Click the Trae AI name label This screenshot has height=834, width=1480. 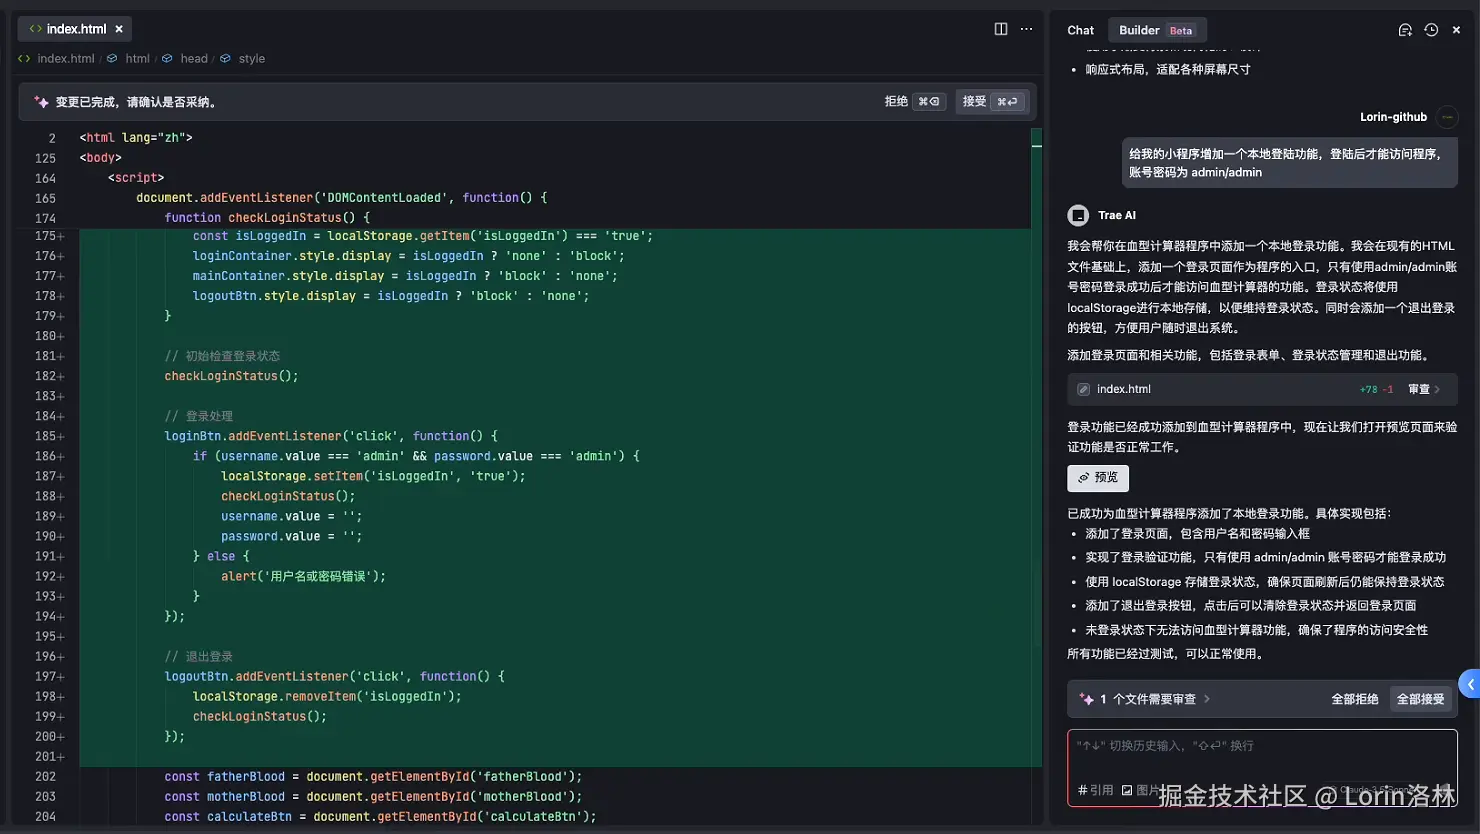[1117, 215]
